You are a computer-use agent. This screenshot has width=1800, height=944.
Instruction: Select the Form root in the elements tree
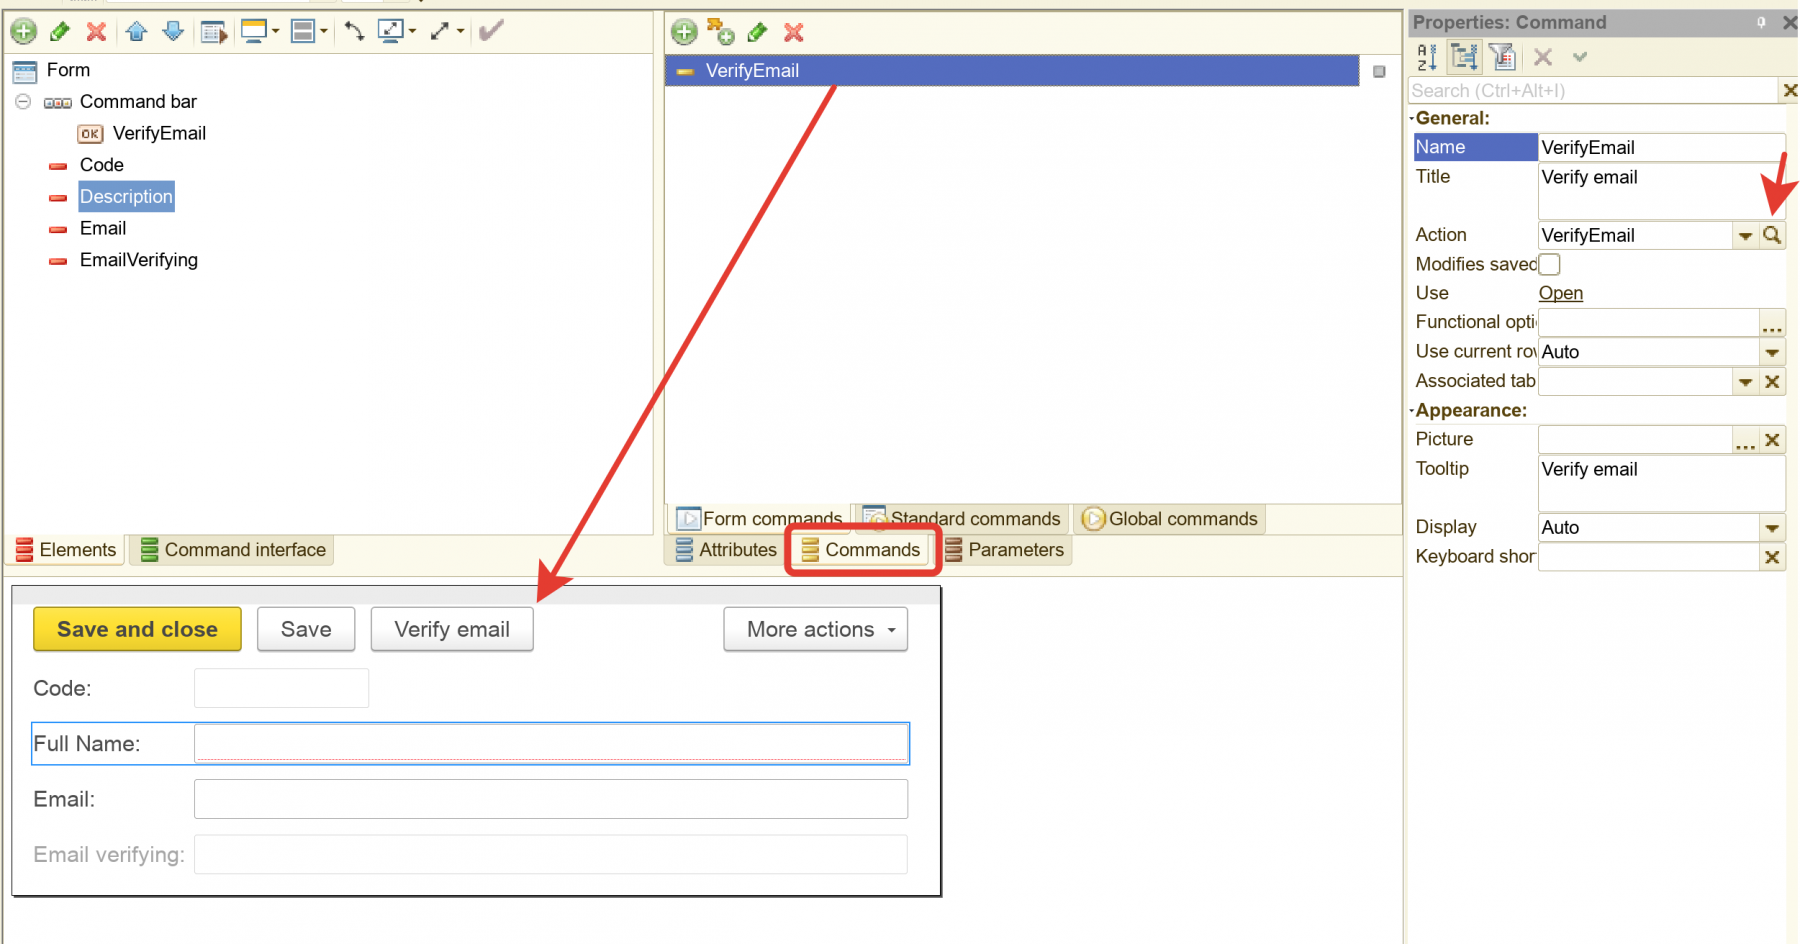[68, 70]
